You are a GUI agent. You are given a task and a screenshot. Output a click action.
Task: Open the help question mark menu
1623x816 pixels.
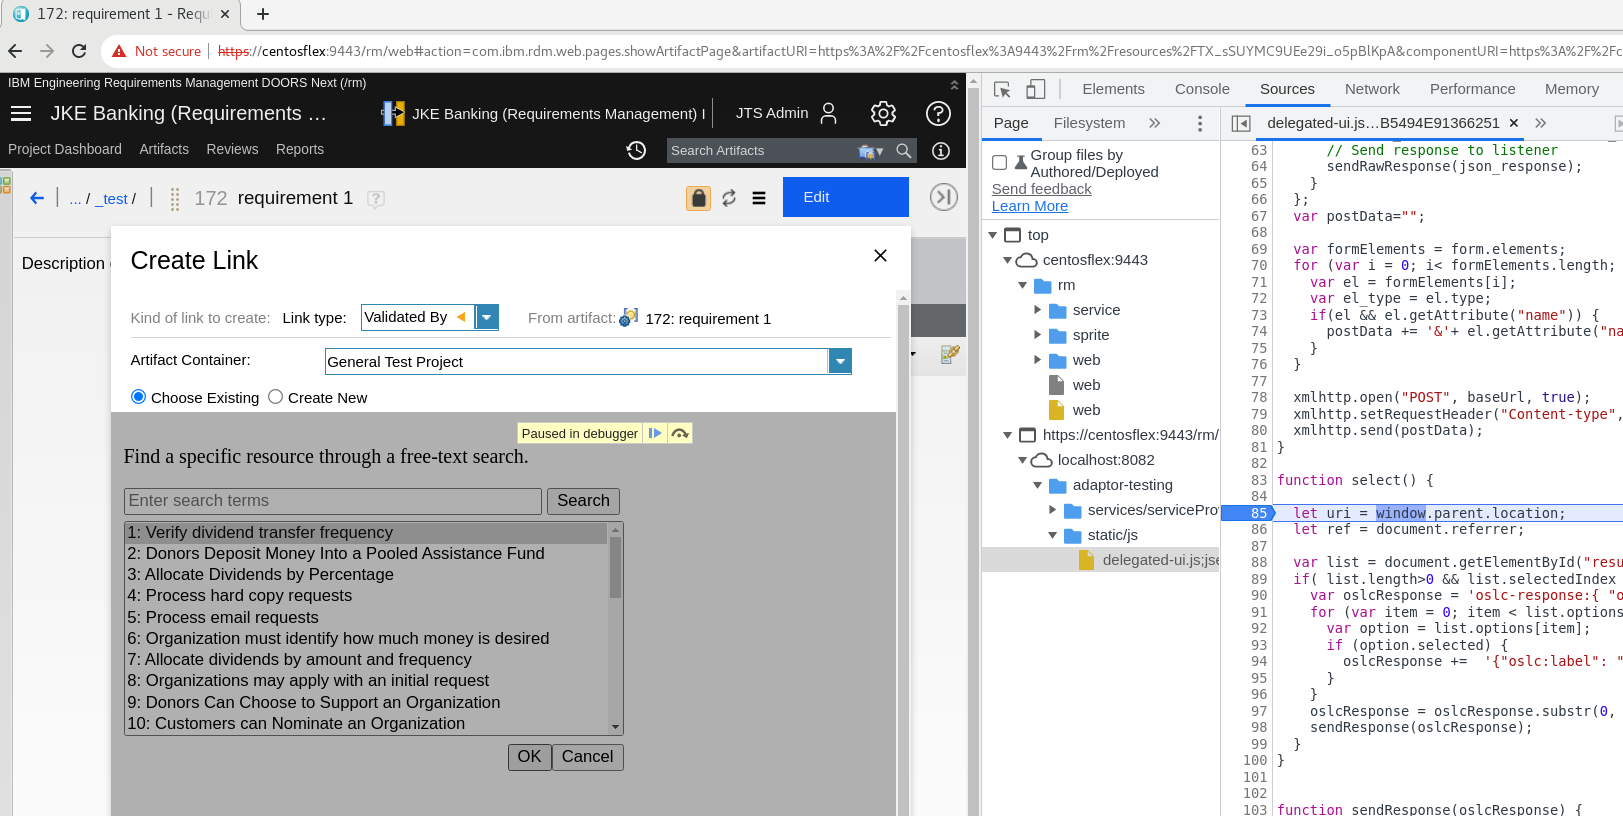click(938, 114)
